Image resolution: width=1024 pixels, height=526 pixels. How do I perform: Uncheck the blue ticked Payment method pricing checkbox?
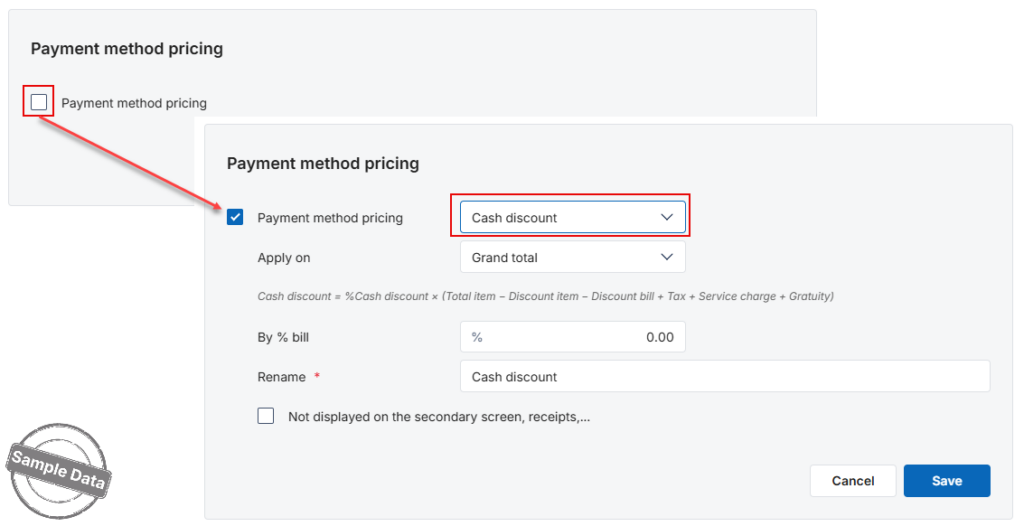(x=235, y=217)
